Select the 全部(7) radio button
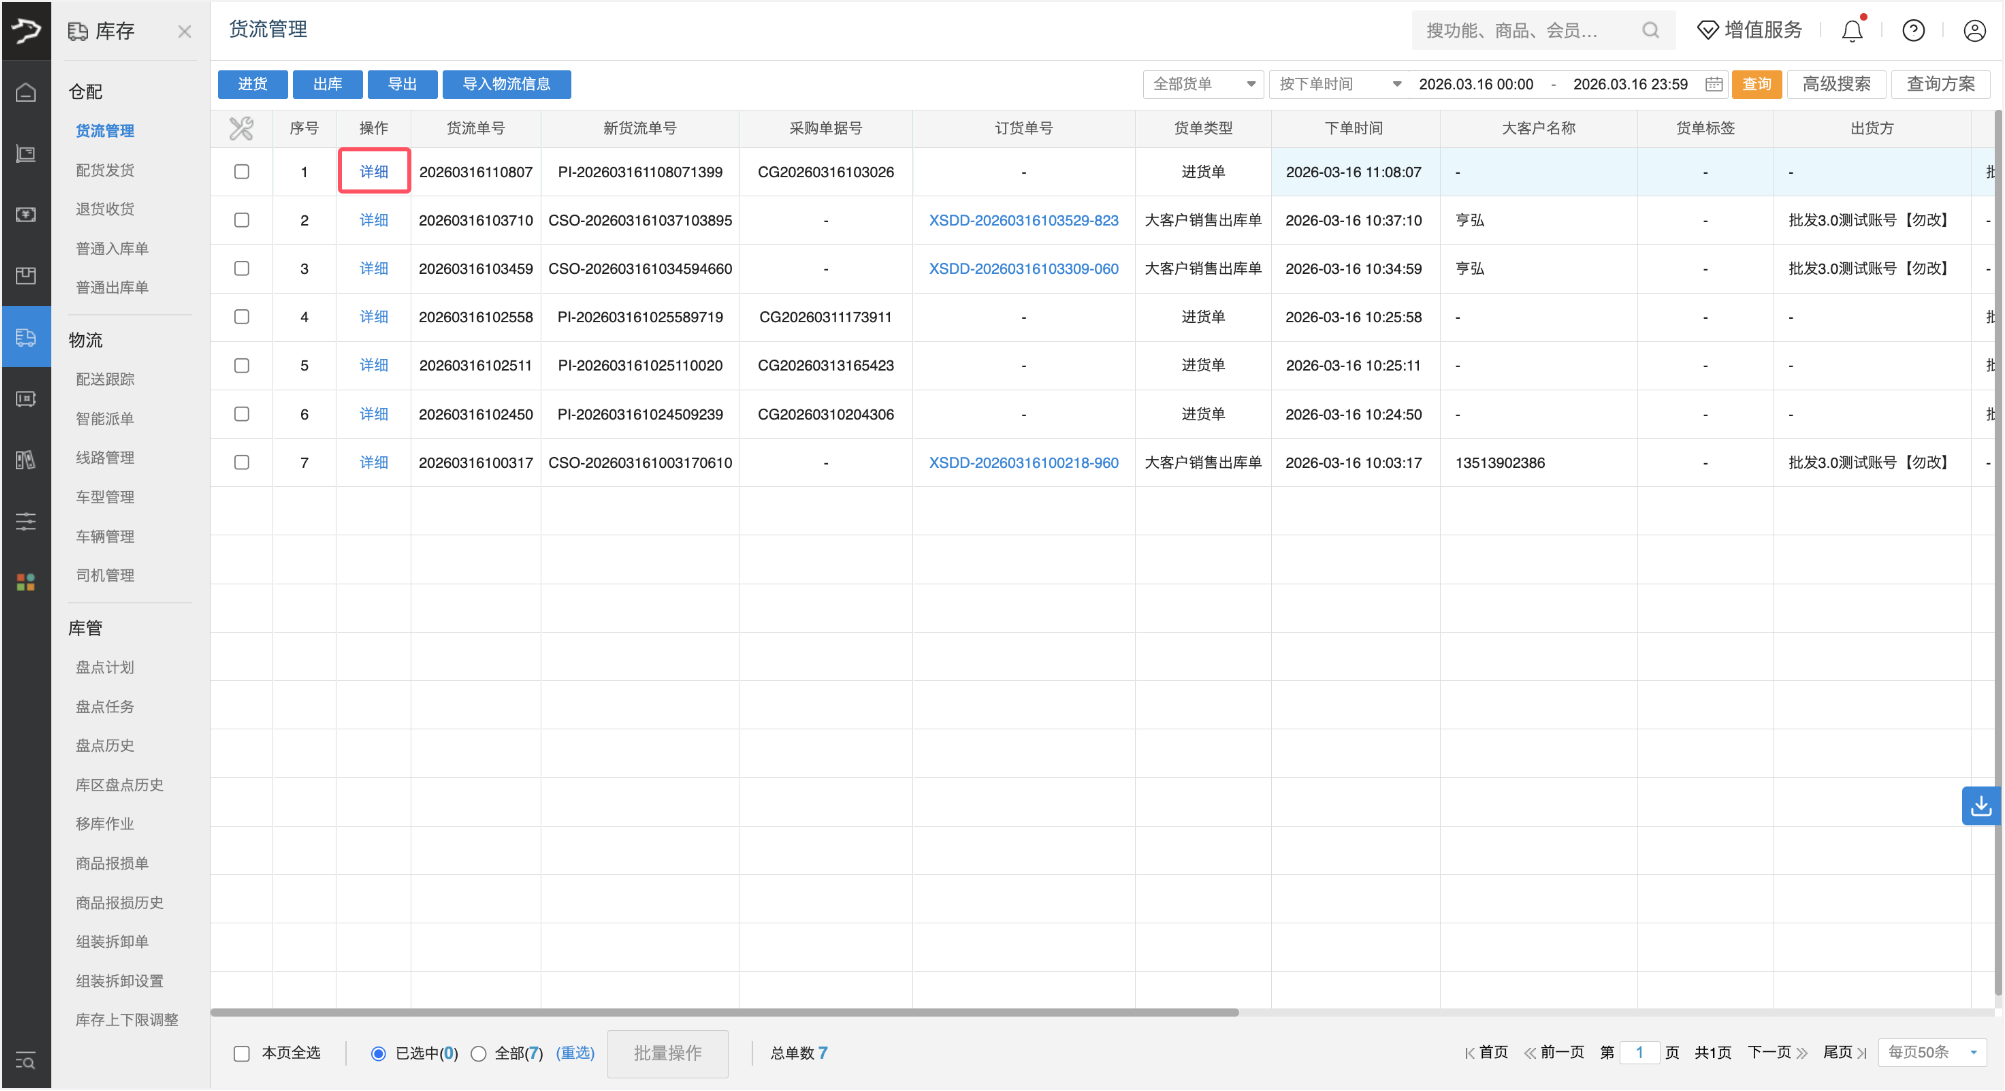Screen dimensions: 2005x1091 coord(479,1053)
